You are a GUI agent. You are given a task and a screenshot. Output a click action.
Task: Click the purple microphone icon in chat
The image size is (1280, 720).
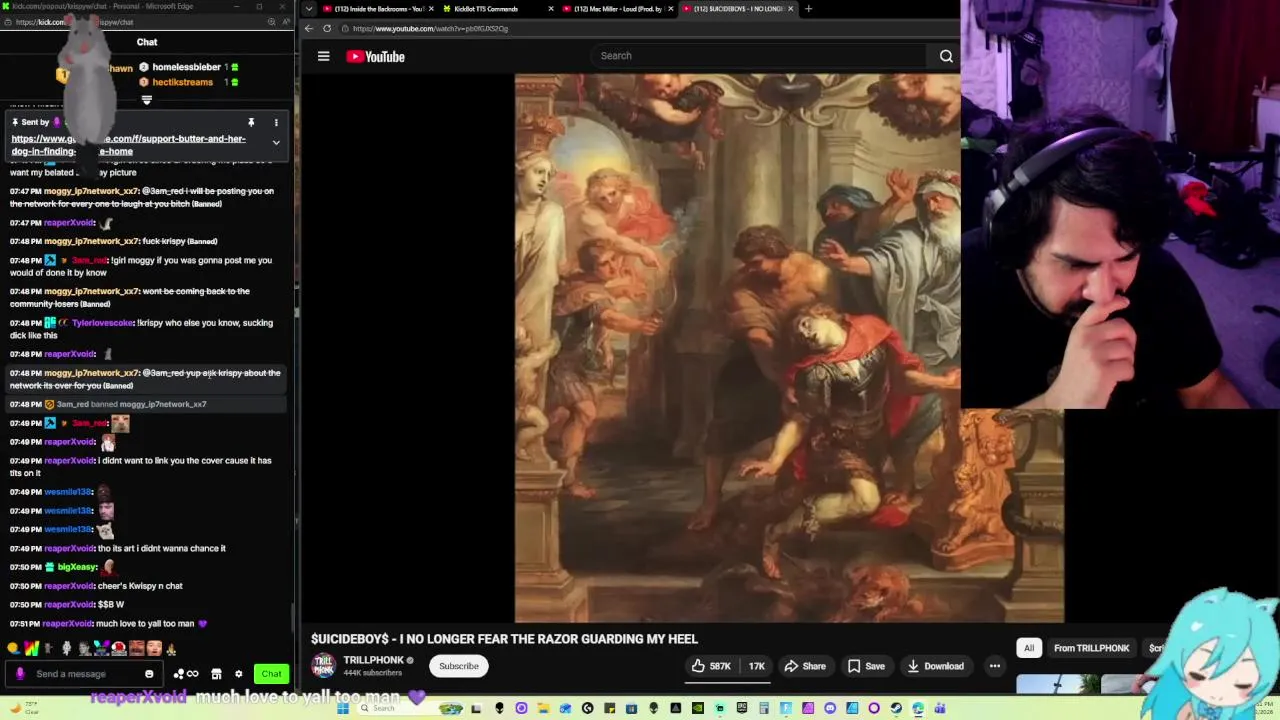pos(20,674)
